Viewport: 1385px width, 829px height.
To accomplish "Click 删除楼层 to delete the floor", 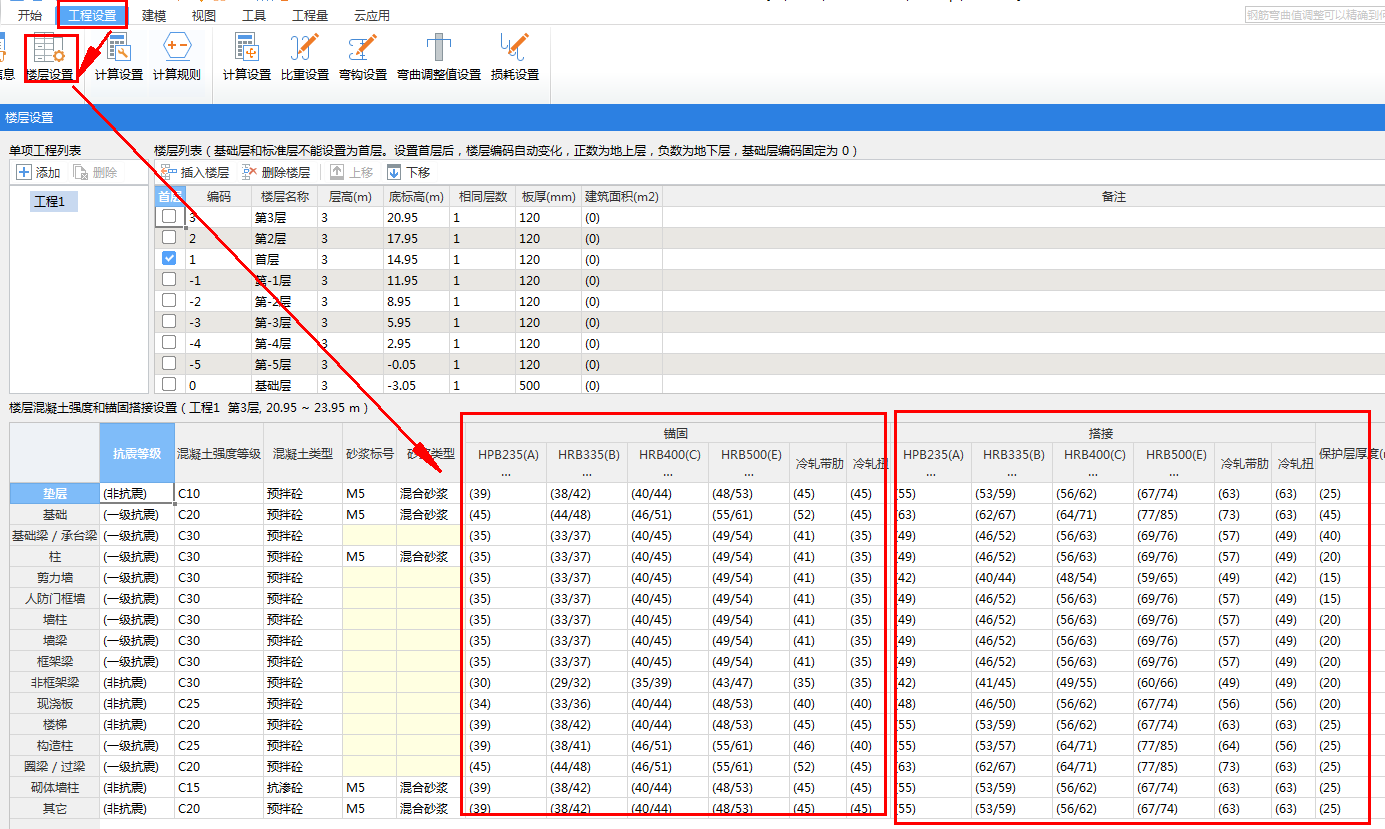I will (276, 173).
